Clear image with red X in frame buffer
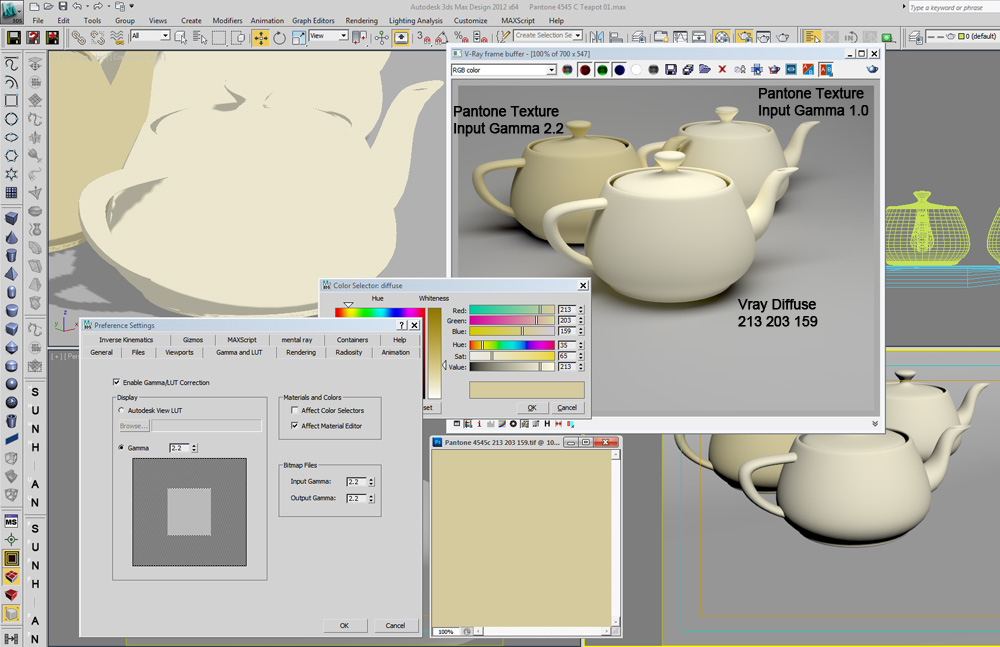 click(x=722, y=70)
